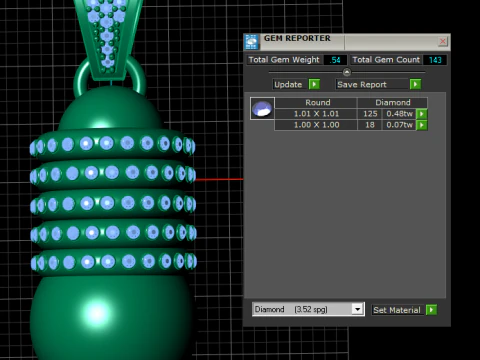480x360 pixels.
Task: Click the Total Gem Weight label
Action: click(284, 60)
